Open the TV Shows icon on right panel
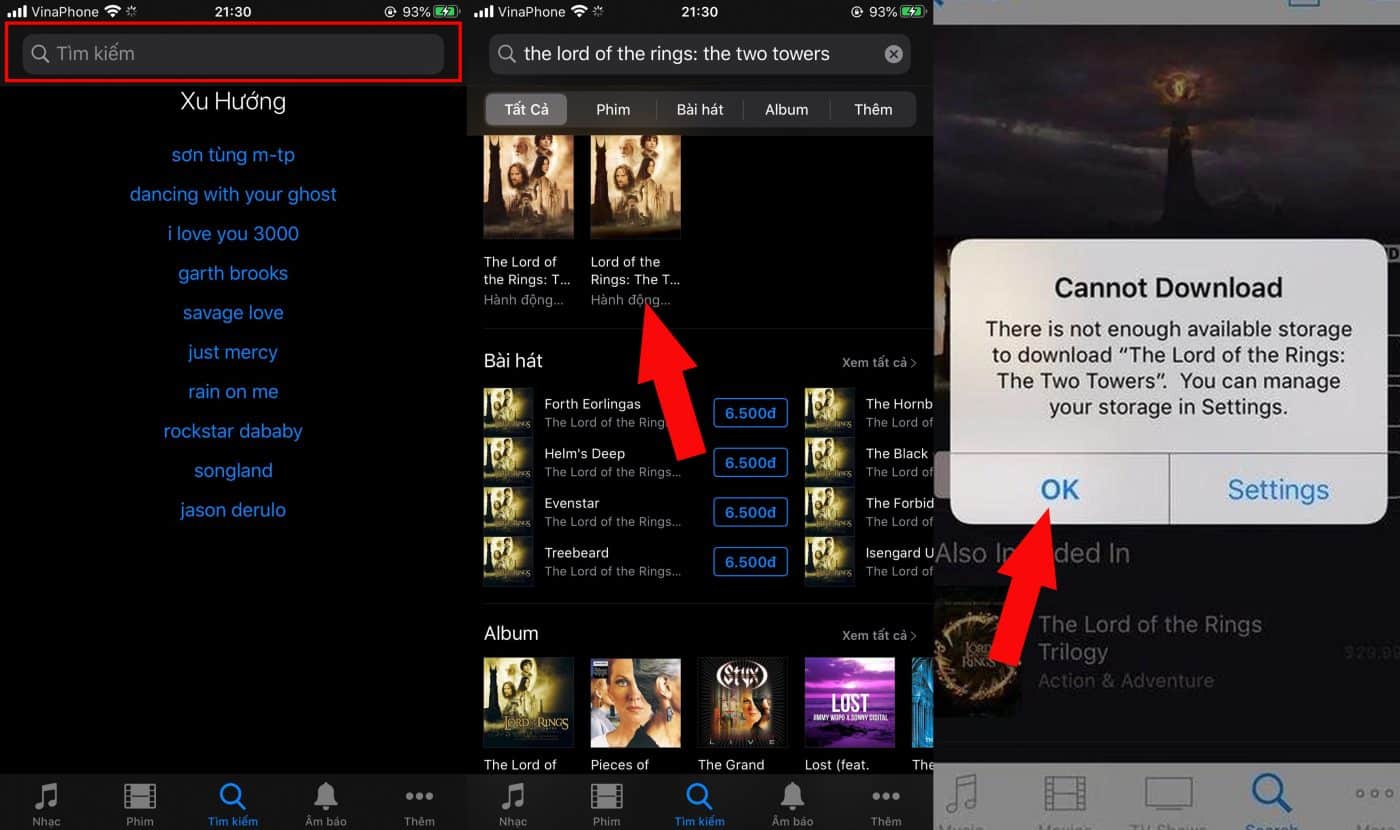1400x830 pixels. (1168, 795)
